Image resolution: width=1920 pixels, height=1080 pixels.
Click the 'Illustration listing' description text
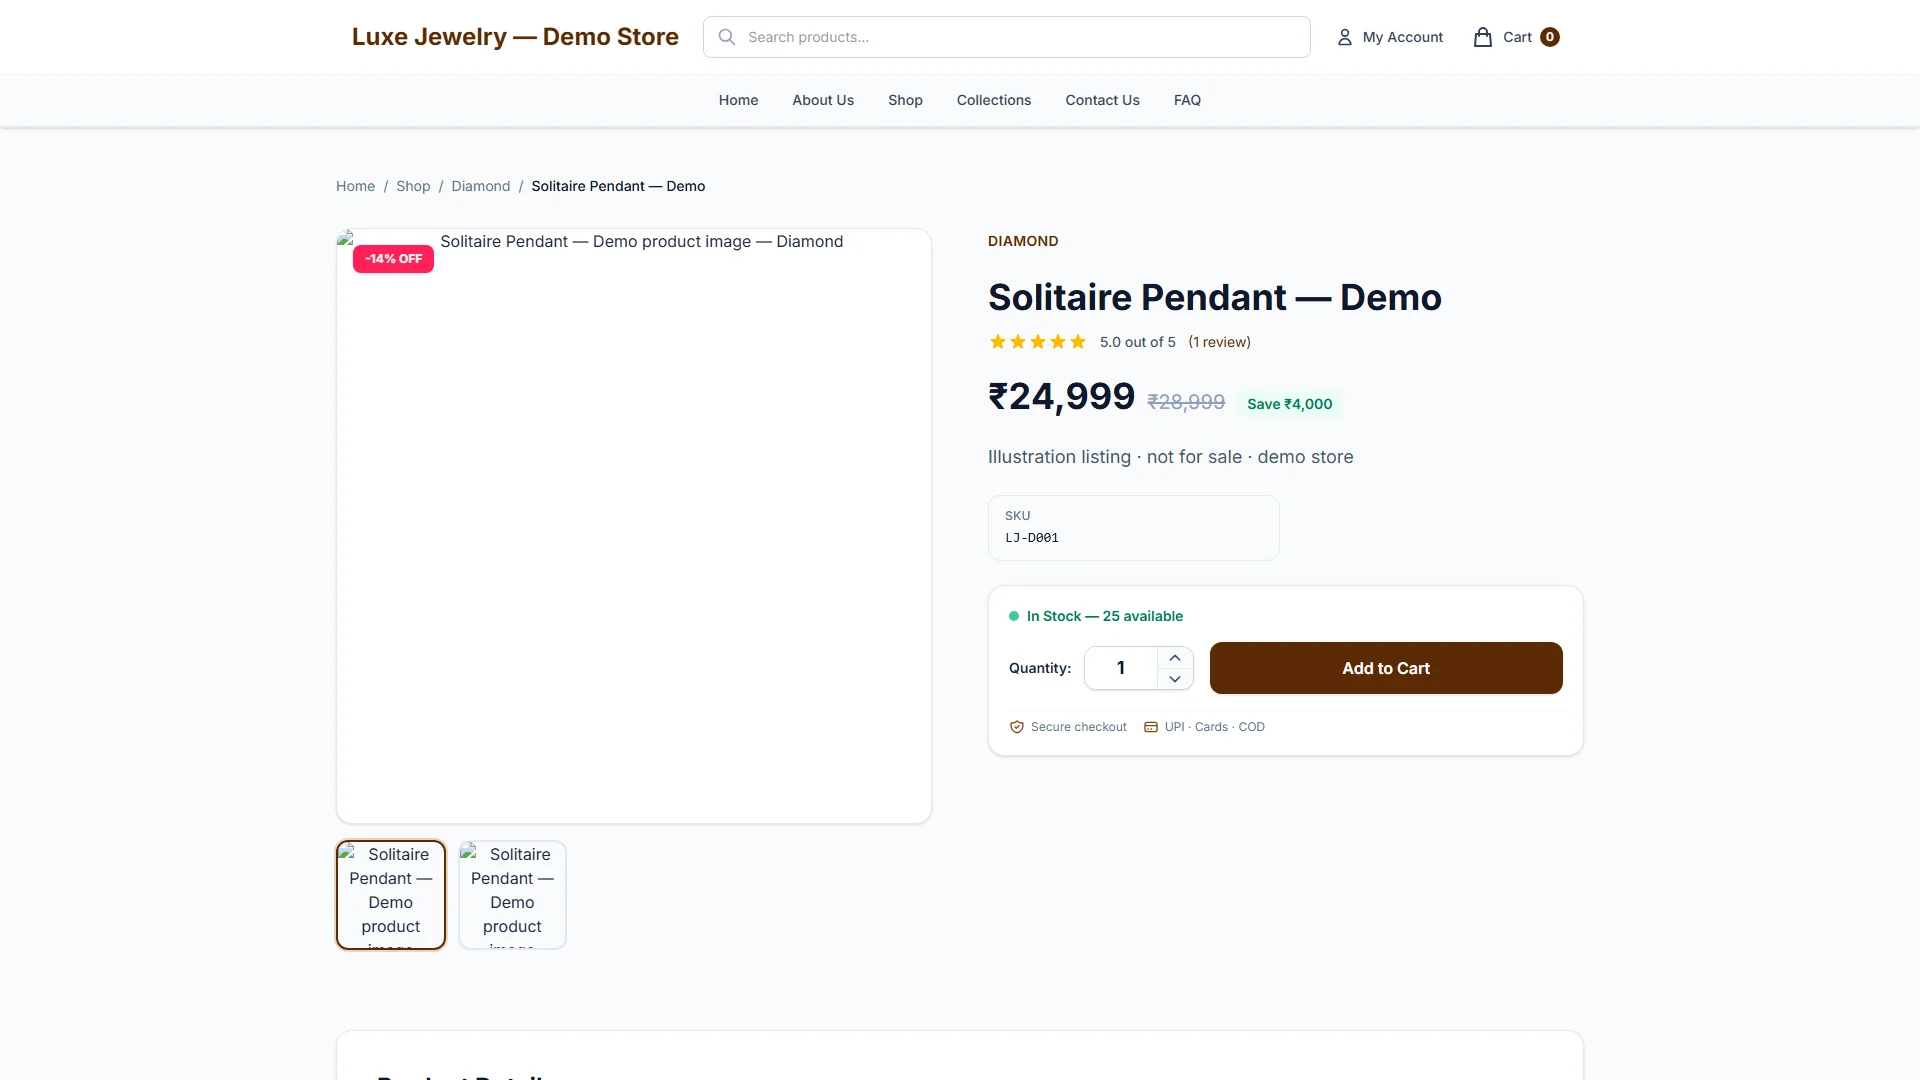coord(1170,457)
